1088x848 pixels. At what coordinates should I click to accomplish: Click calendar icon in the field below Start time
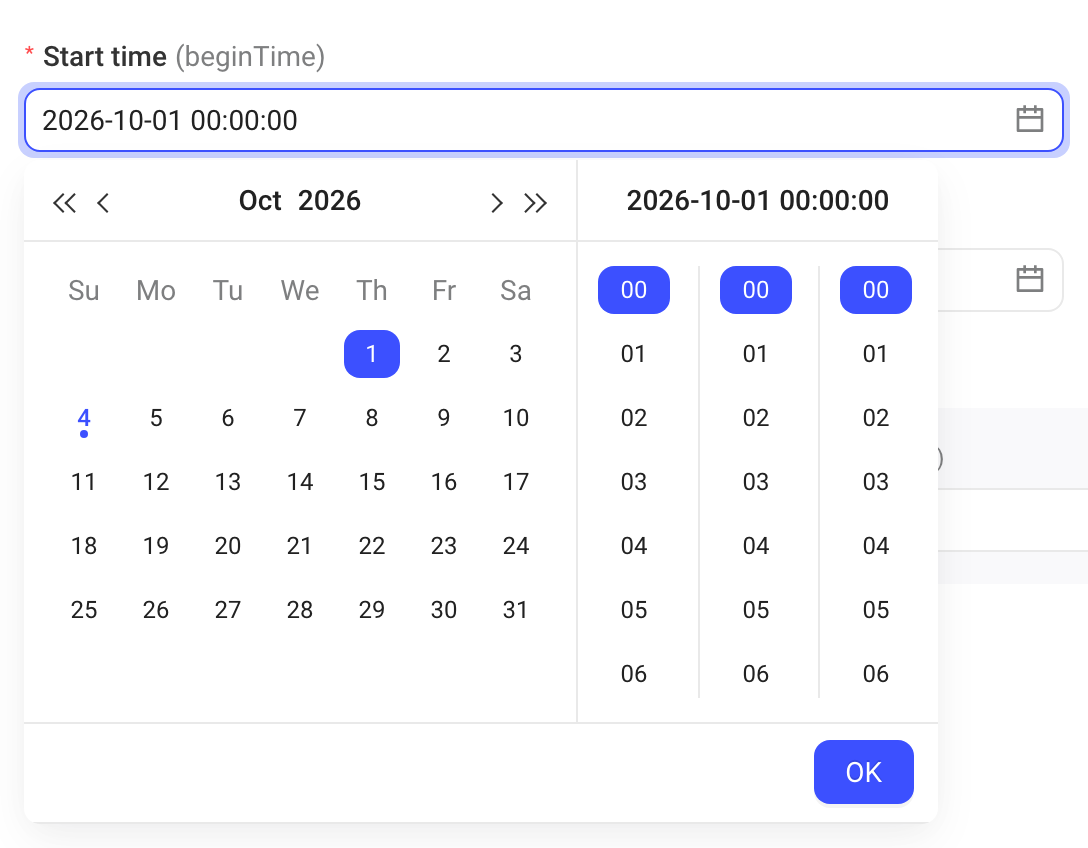point(1029,279)
